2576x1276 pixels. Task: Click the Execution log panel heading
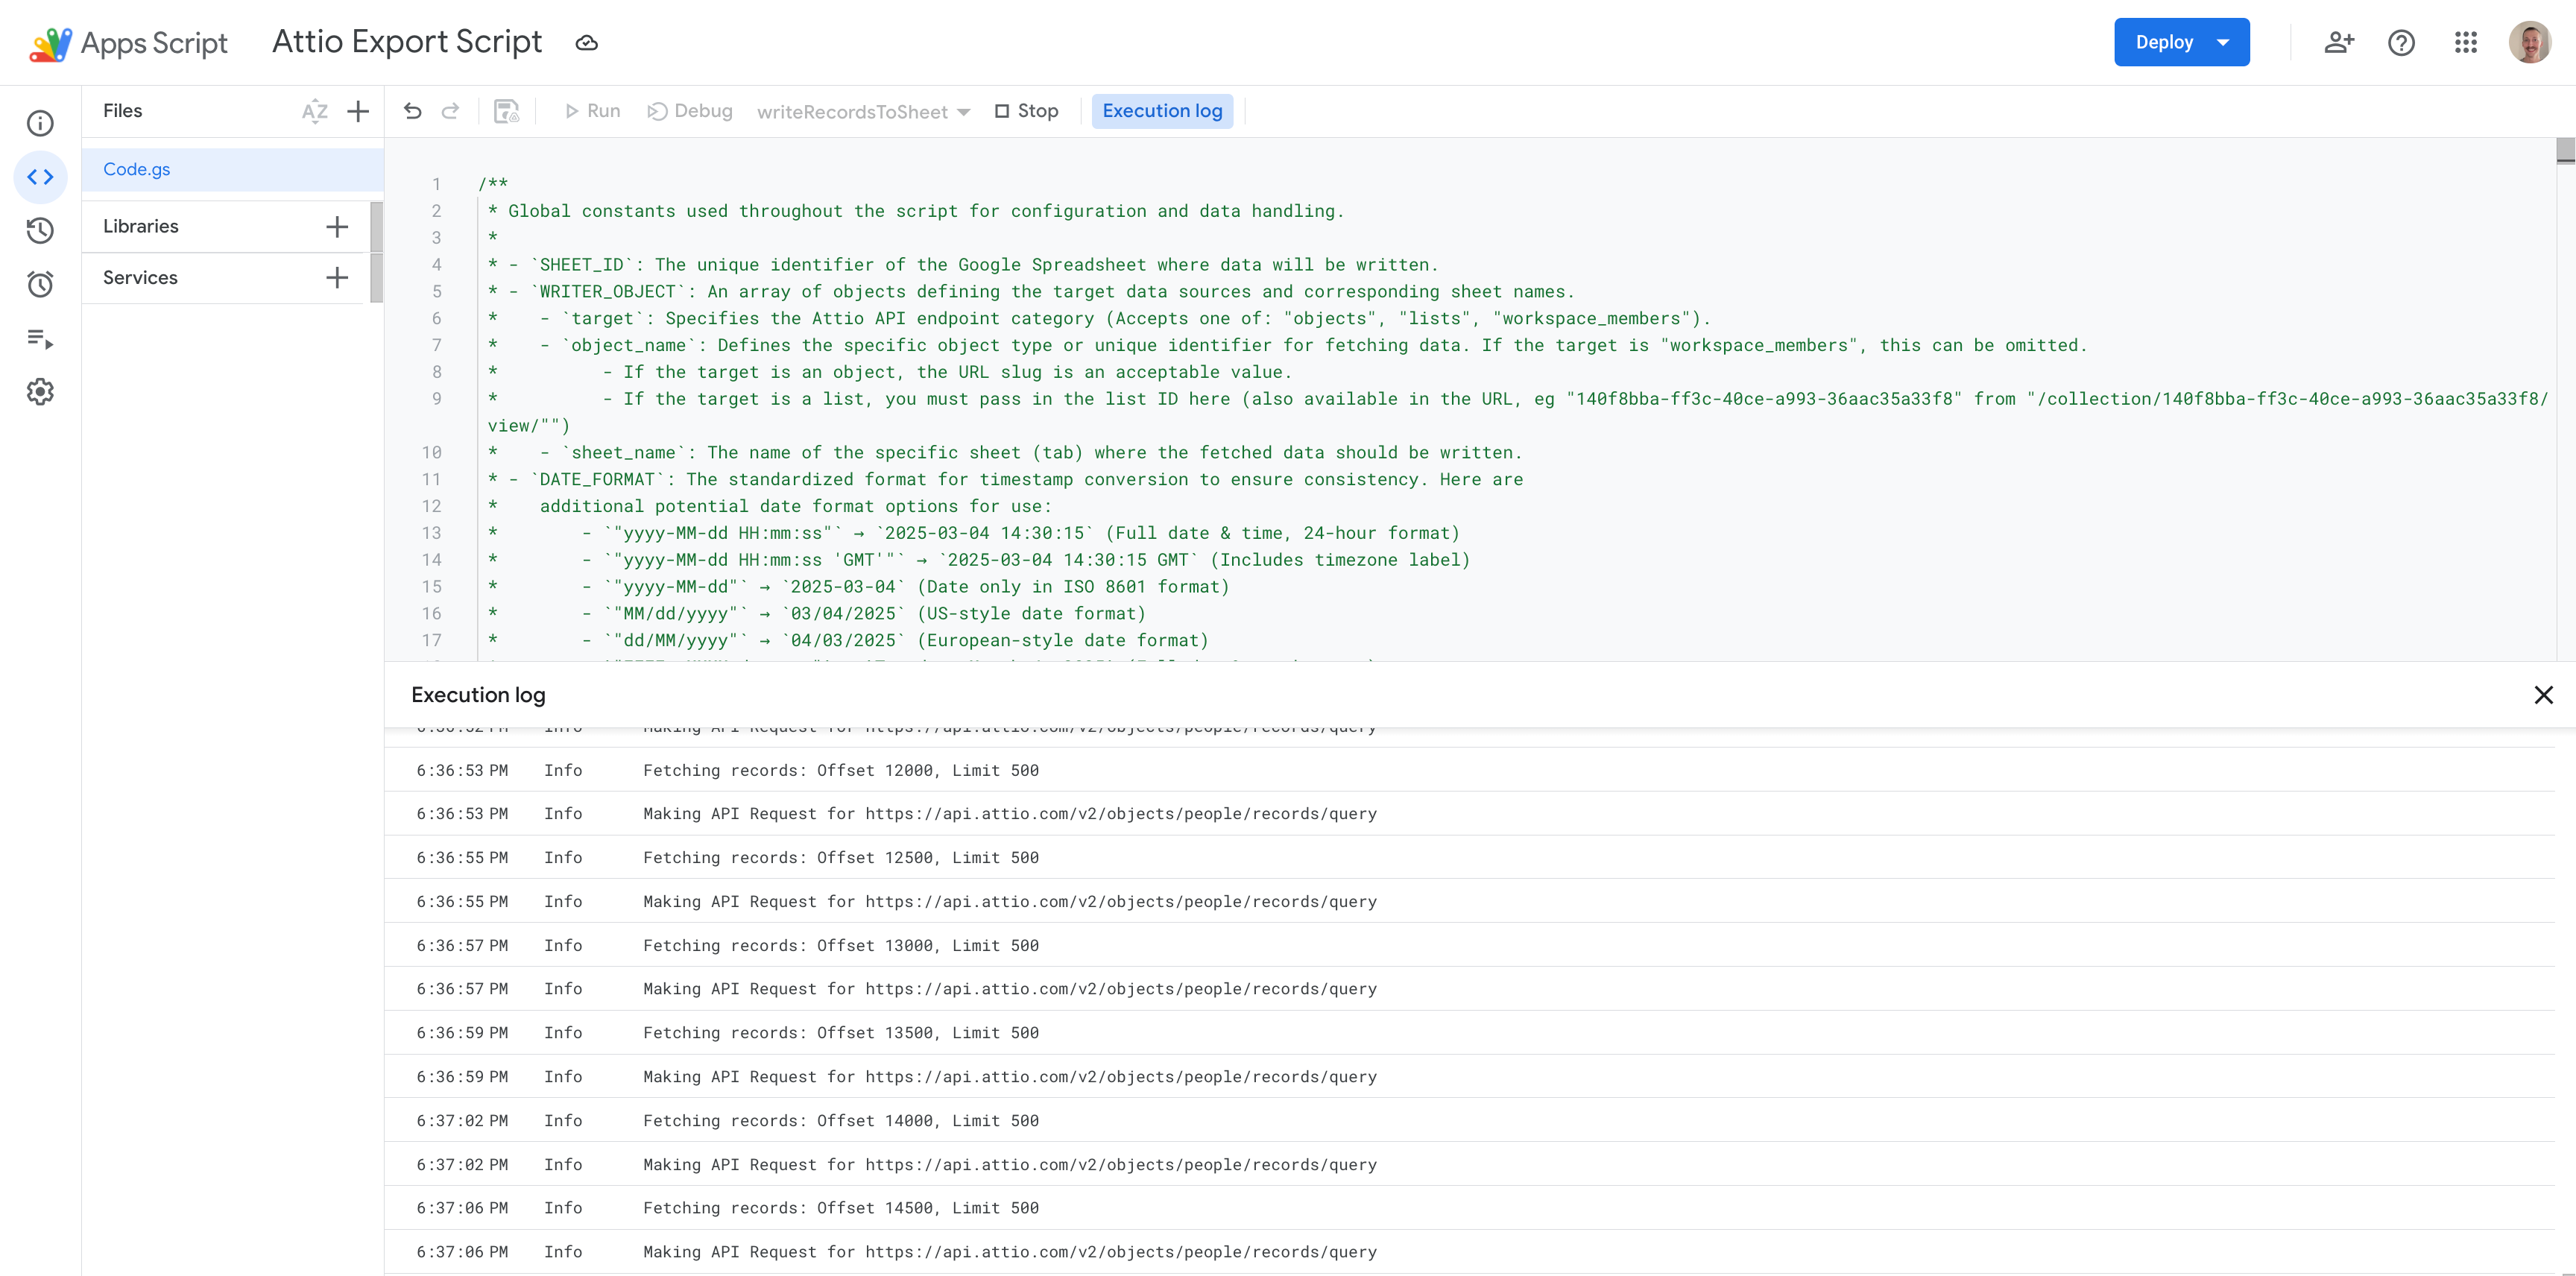478,695
